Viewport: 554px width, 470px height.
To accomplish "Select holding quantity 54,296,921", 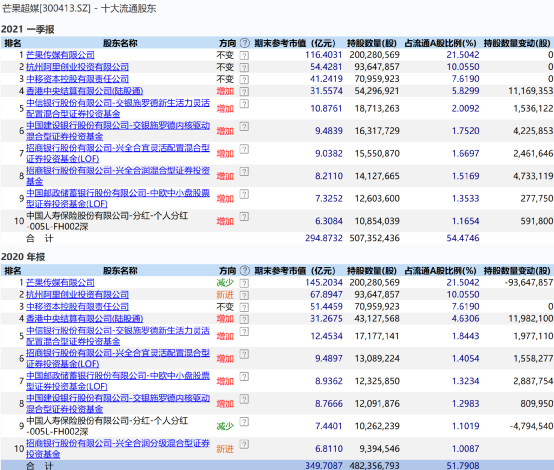I will click(x=377, y=91).
